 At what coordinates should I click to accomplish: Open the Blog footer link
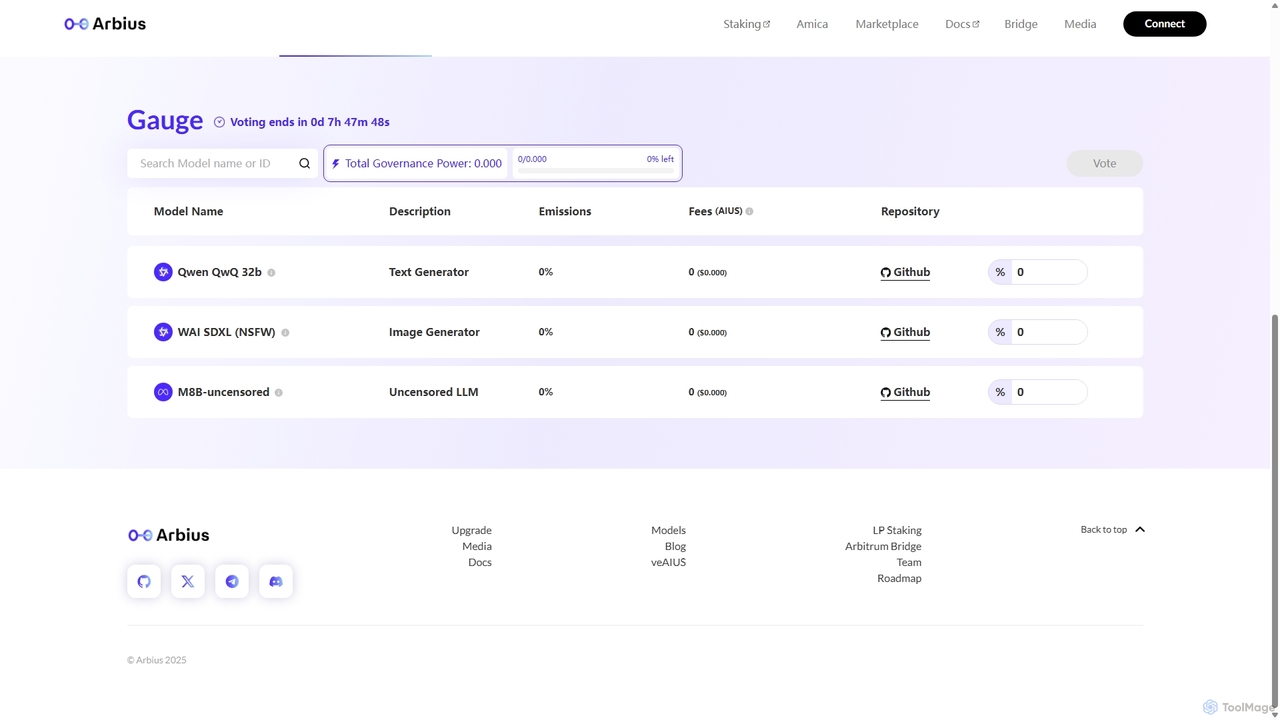(x=675, y=546)
